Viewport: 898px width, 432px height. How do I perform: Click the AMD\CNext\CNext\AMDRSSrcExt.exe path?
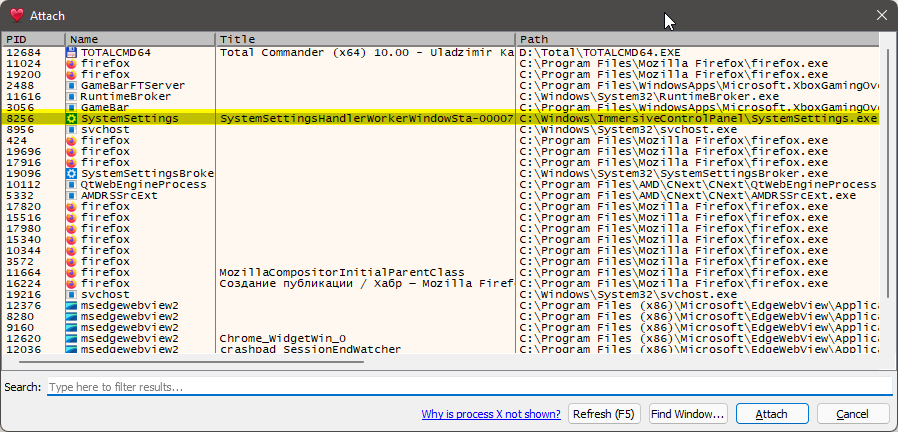click(x=687, y=195)
